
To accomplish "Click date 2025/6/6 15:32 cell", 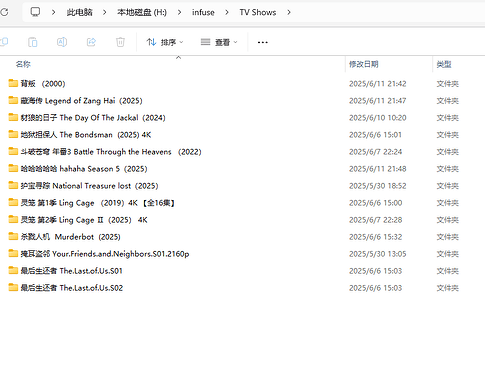I will coord(375,237).
